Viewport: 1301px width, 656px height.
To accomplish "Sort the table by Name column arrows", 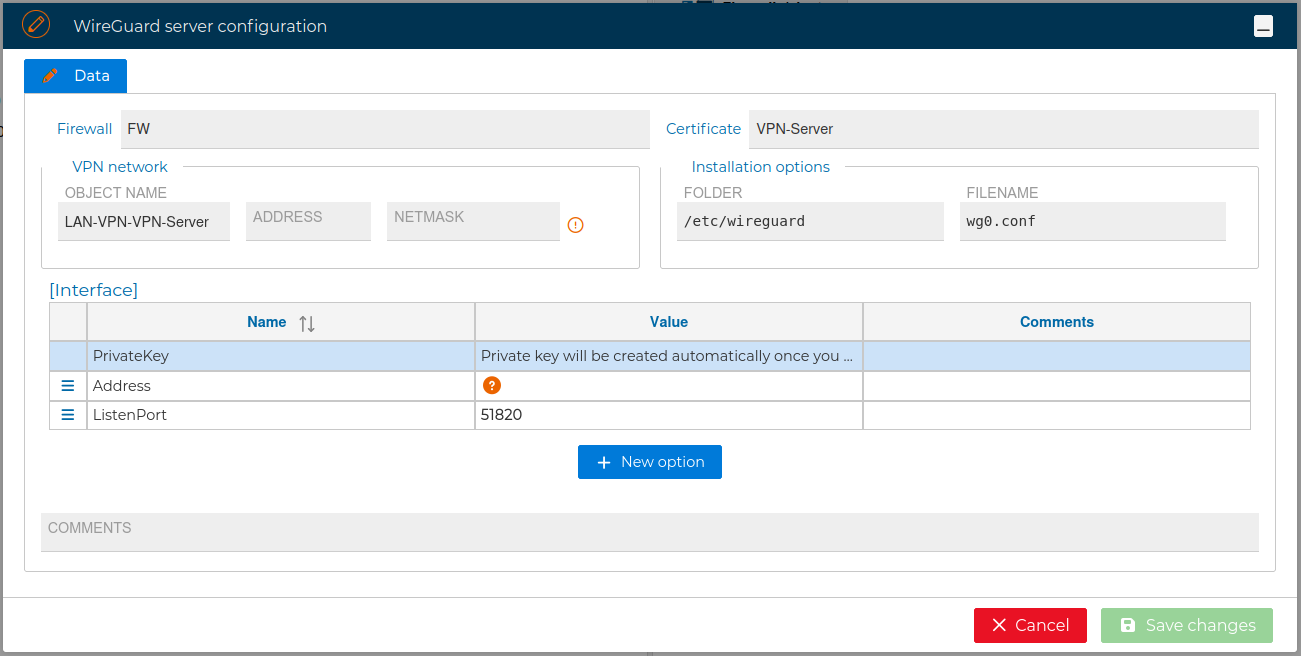I will coord(307,323).
